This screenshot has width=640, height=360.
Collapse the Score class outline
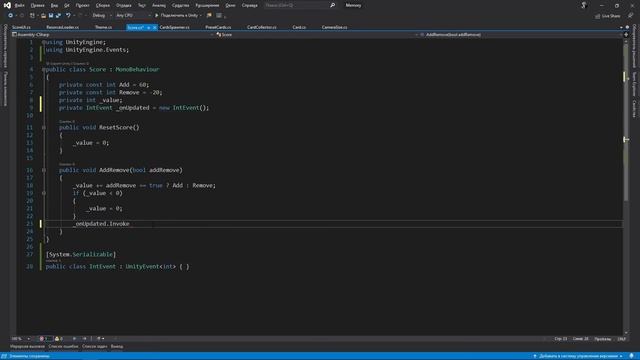(44, 69)
